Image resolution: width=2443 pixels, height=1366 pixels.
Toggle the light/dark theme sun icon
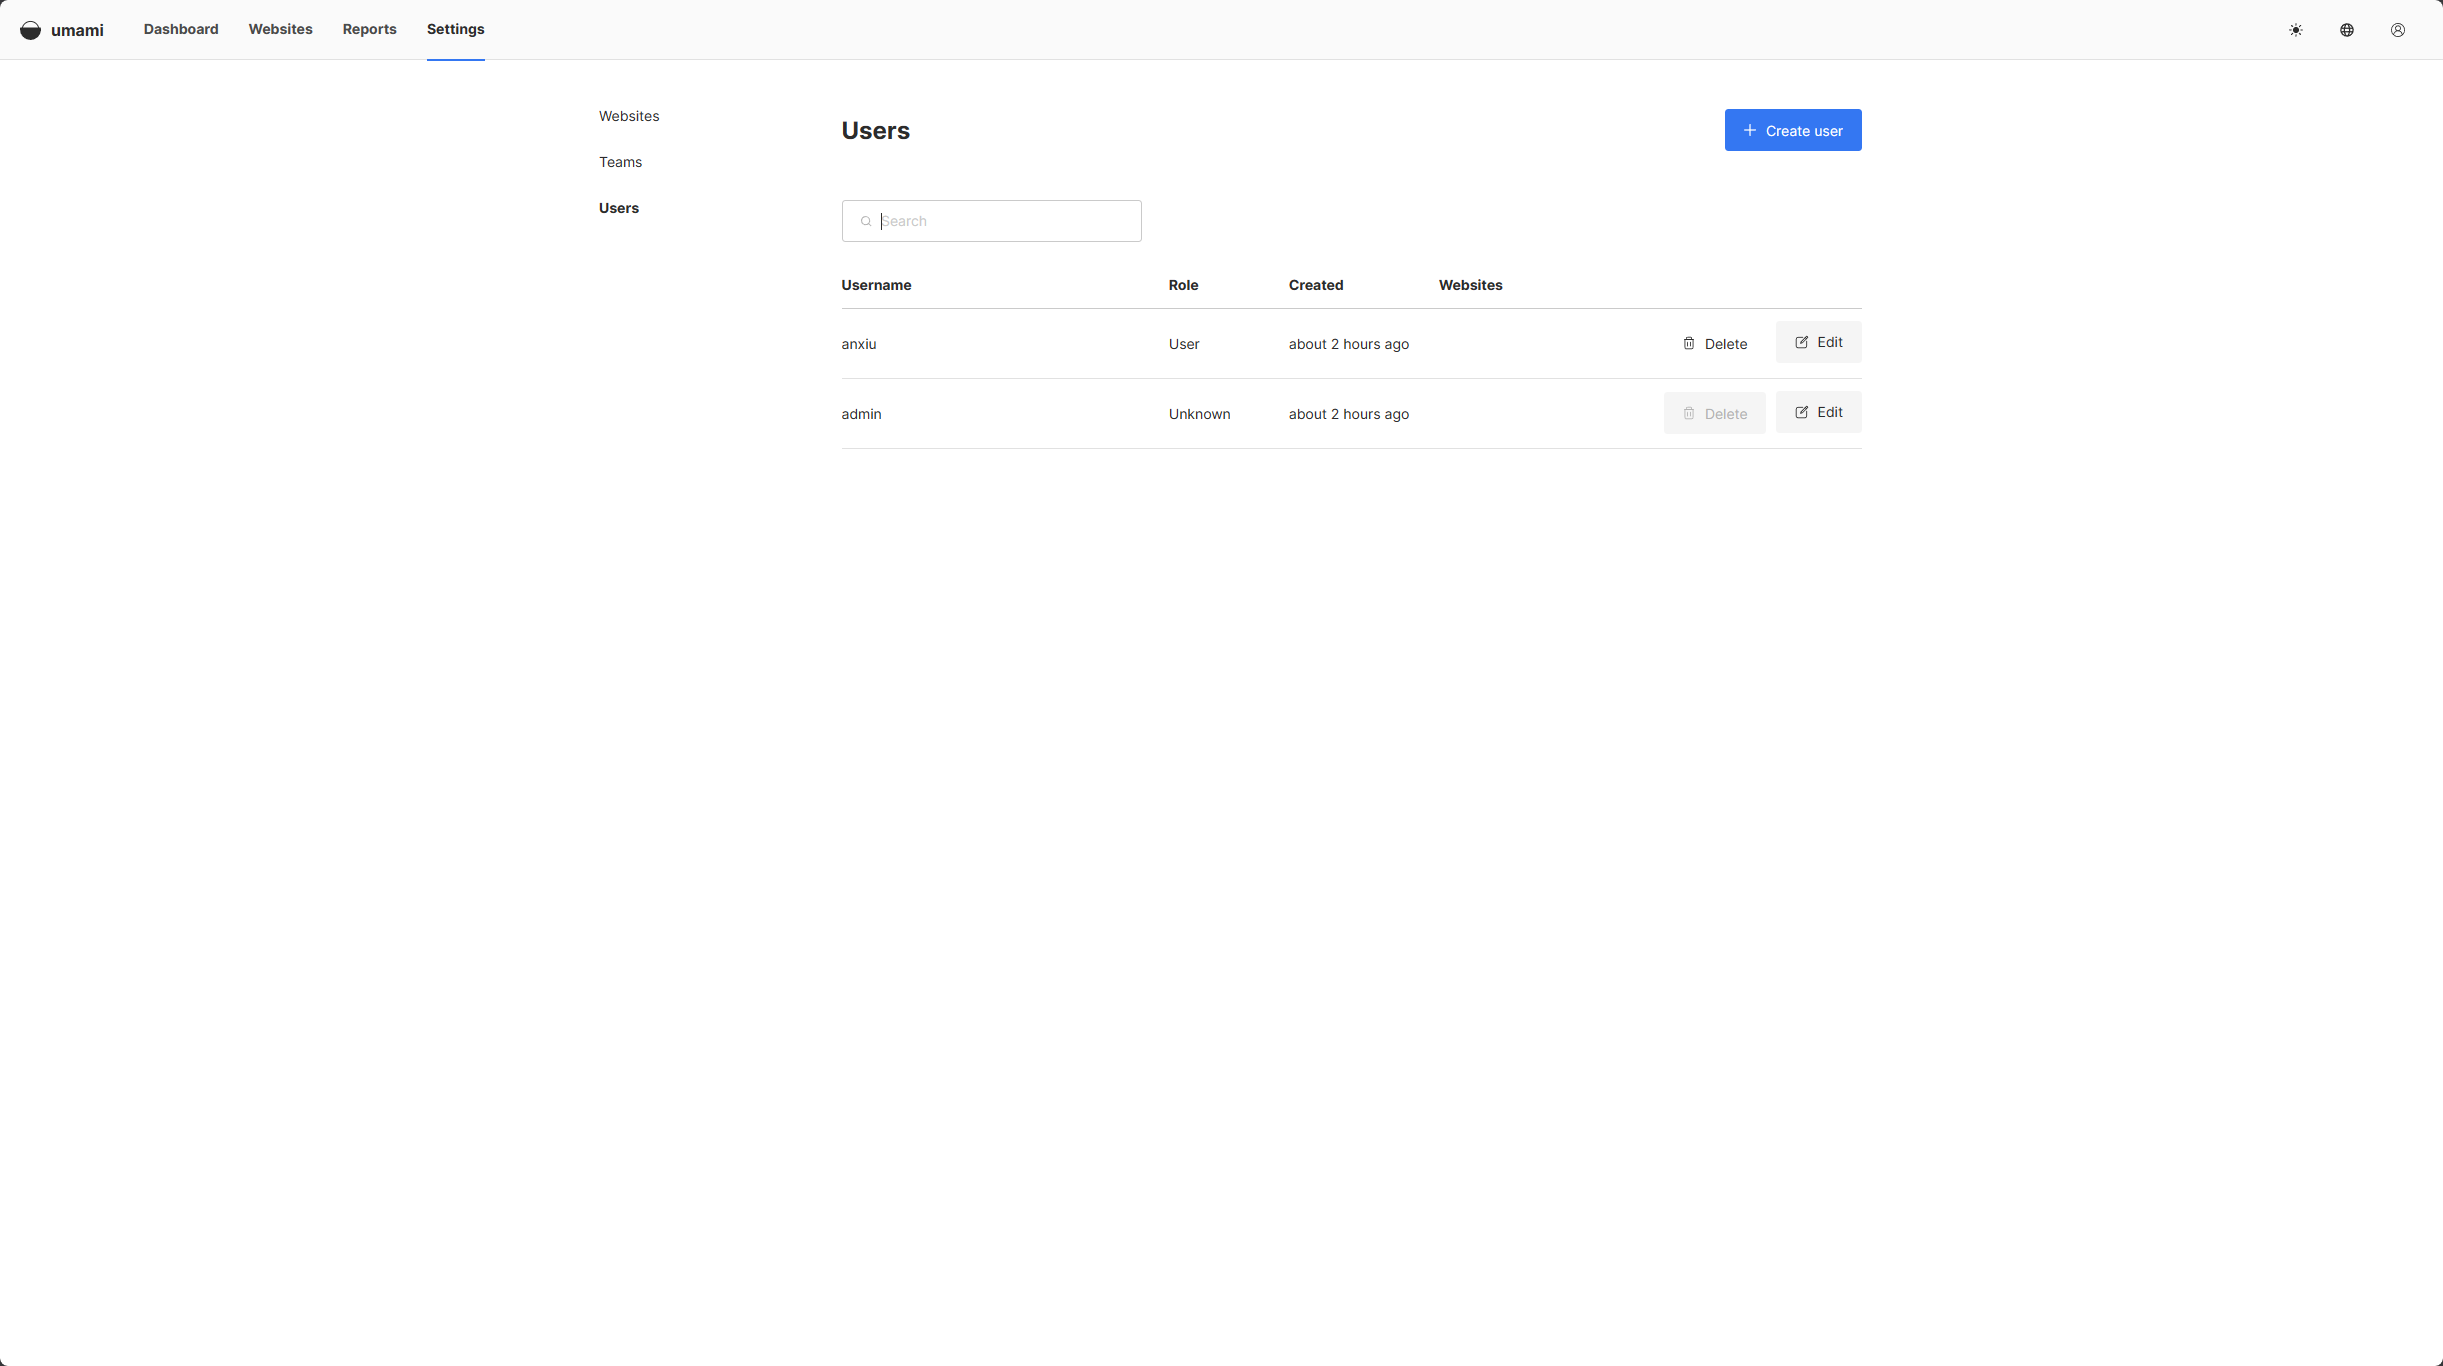pyautogui.click(x=2296, y=30)
